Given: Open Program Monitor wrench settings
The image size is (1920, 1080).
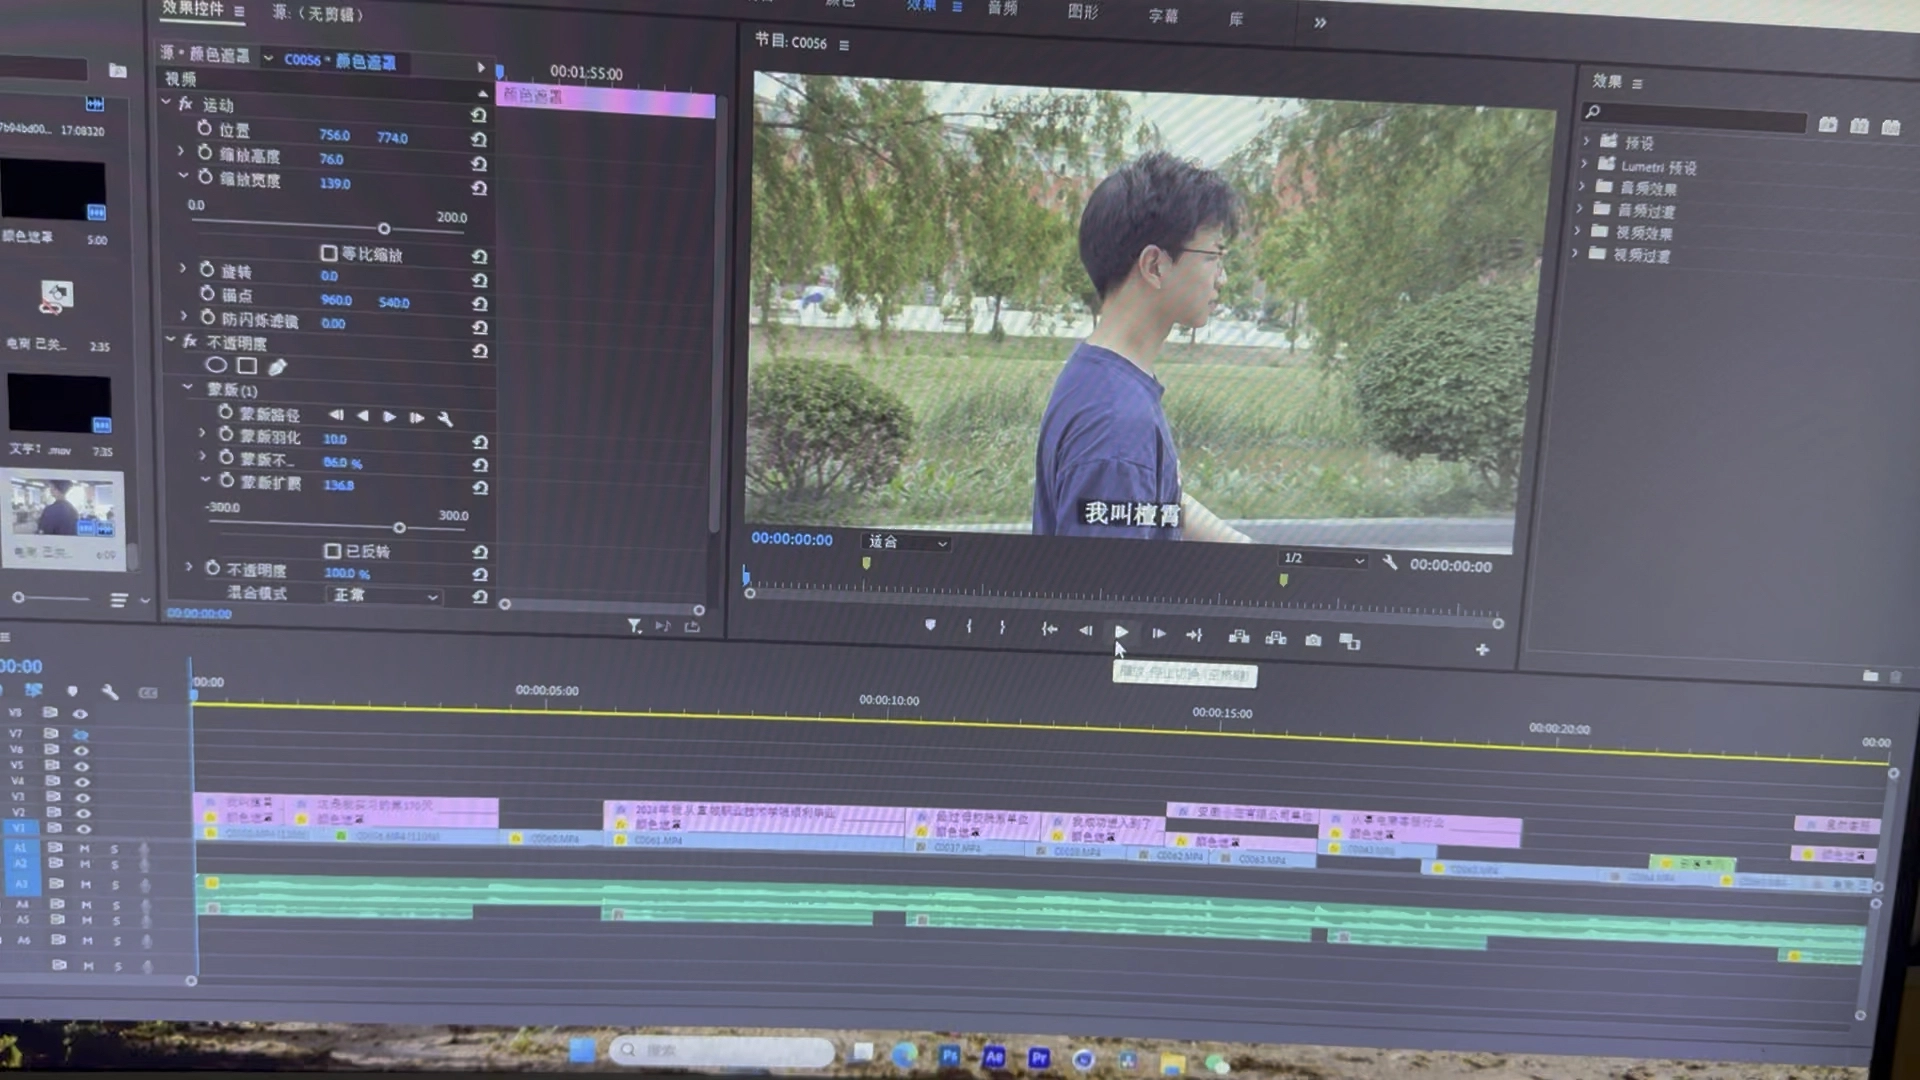Looking at the screenshot, I should (x=1389, y=562).
